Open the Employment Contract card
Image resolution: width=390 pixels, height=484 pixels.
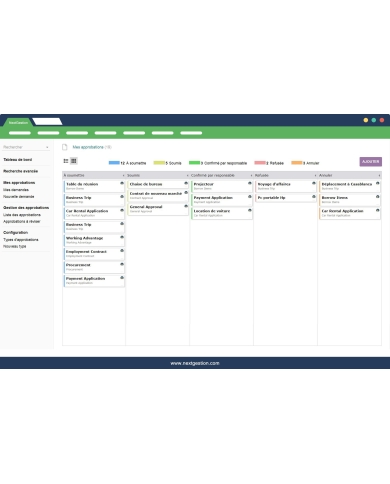[x=94, y=254]
